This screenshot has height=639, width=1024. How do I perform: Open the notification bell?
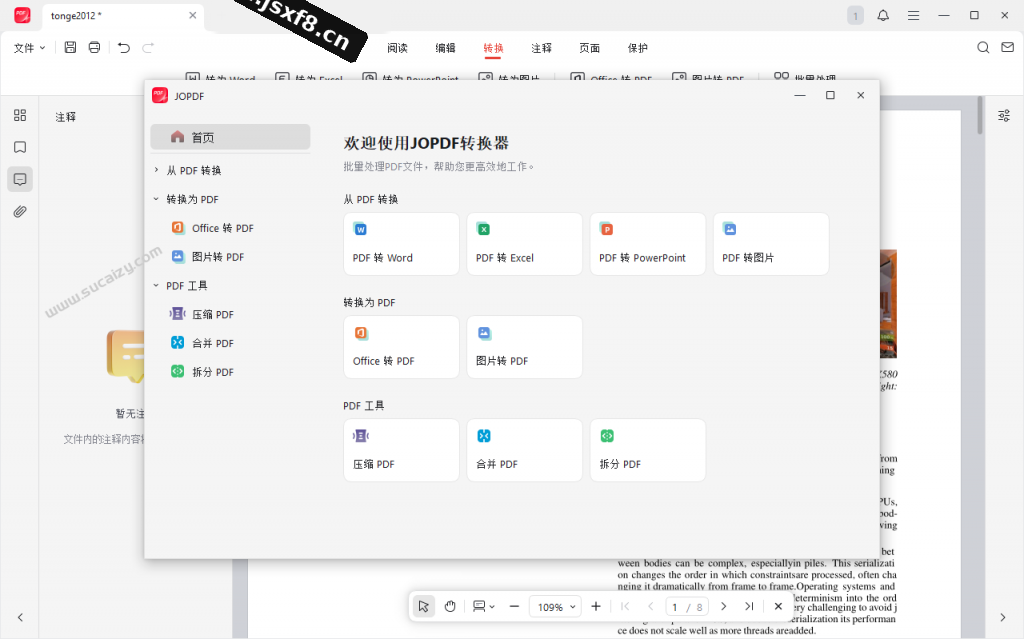click(883, 15)
